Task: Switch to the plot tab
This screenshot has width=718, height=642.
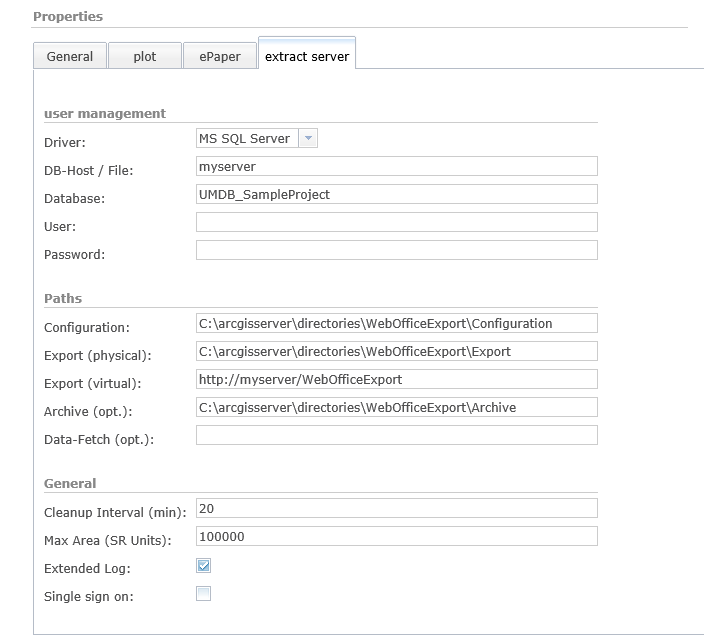Action: (145, 56)
